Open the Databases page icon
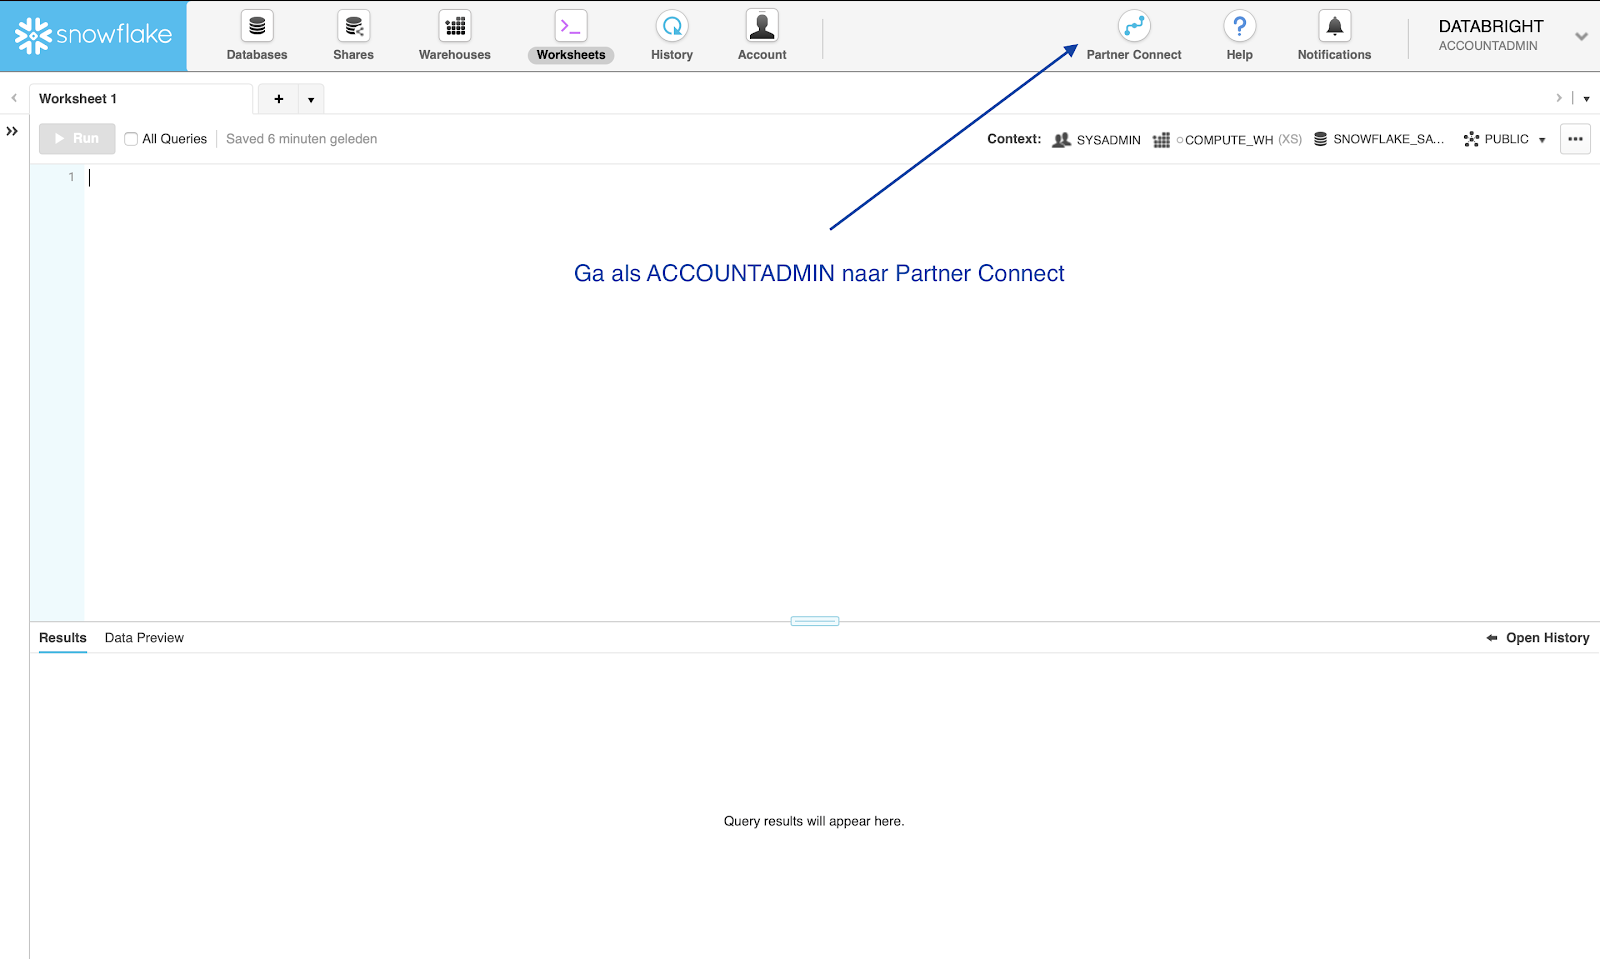 pyautogui.click(x=257, y=26)
